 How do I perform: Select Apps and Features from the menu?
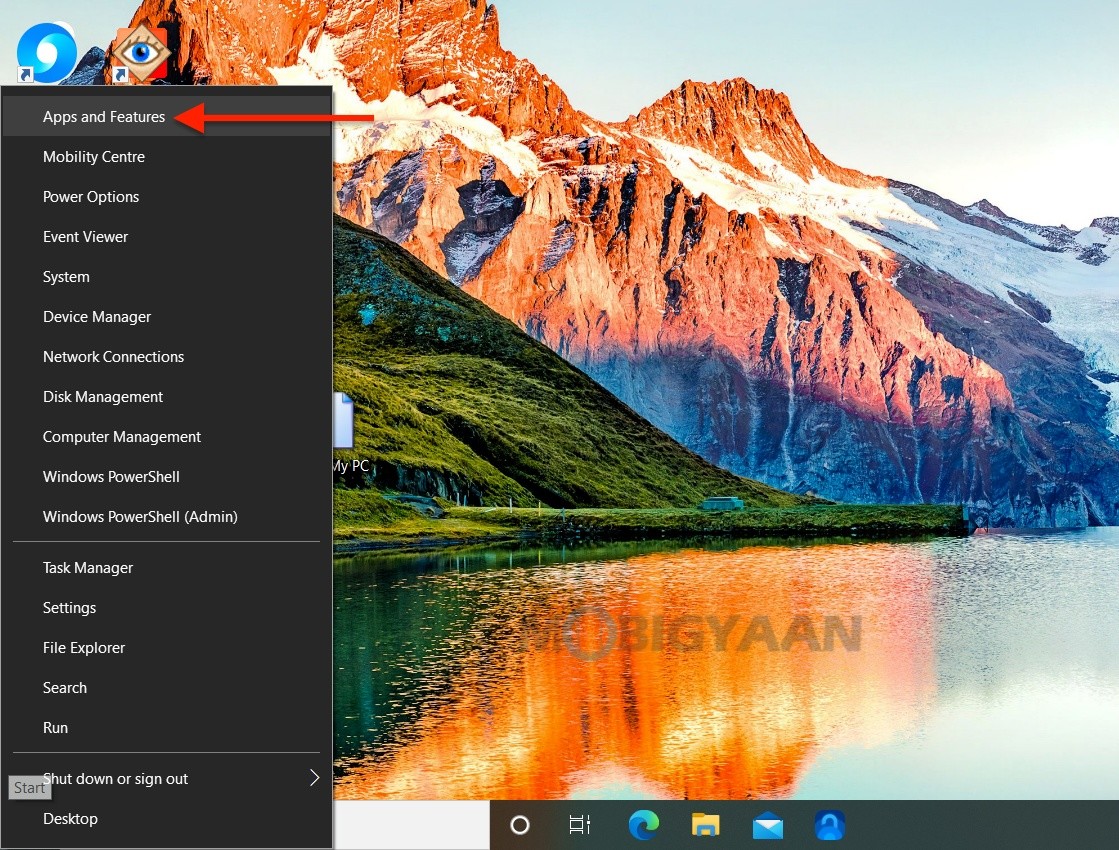[x=103, y=116]
